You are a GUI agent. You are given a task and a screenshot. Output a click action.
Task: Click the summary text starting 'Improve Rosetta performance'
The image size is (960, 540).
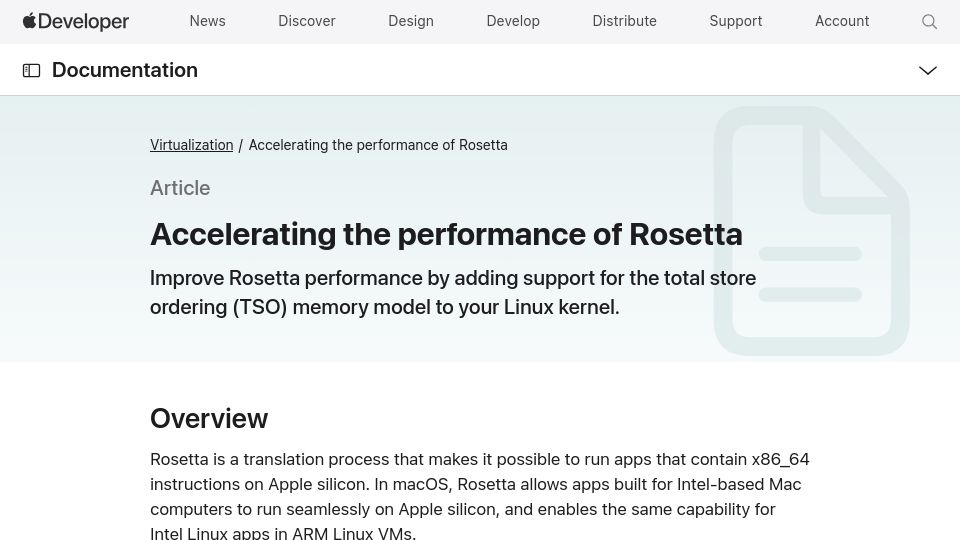453,292
